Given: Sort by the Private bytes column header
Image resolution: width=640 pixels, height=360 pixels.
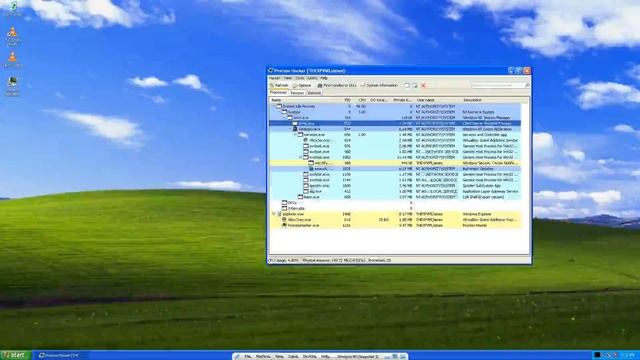Looking at the screenshot, I should click(x=402, y=100).
